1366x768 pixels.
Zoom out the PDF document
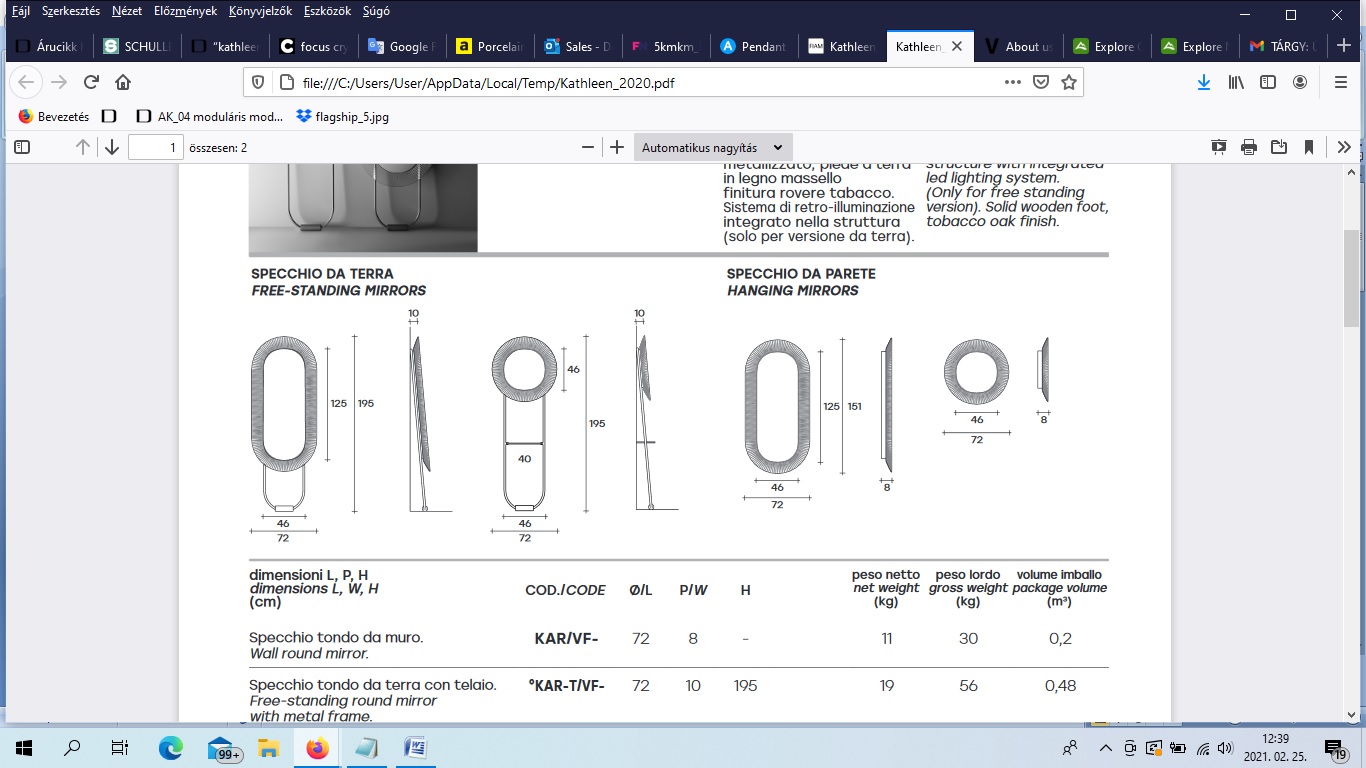[588, 147]
